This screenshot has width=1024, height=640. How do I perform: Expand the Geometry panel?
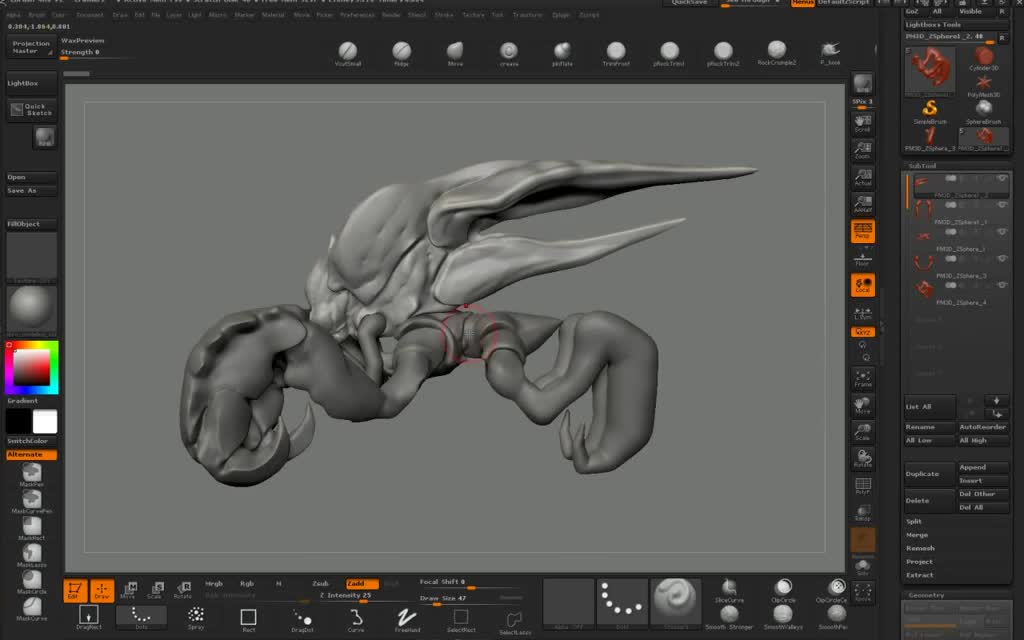pyautogui.click(x=926, y=595)
